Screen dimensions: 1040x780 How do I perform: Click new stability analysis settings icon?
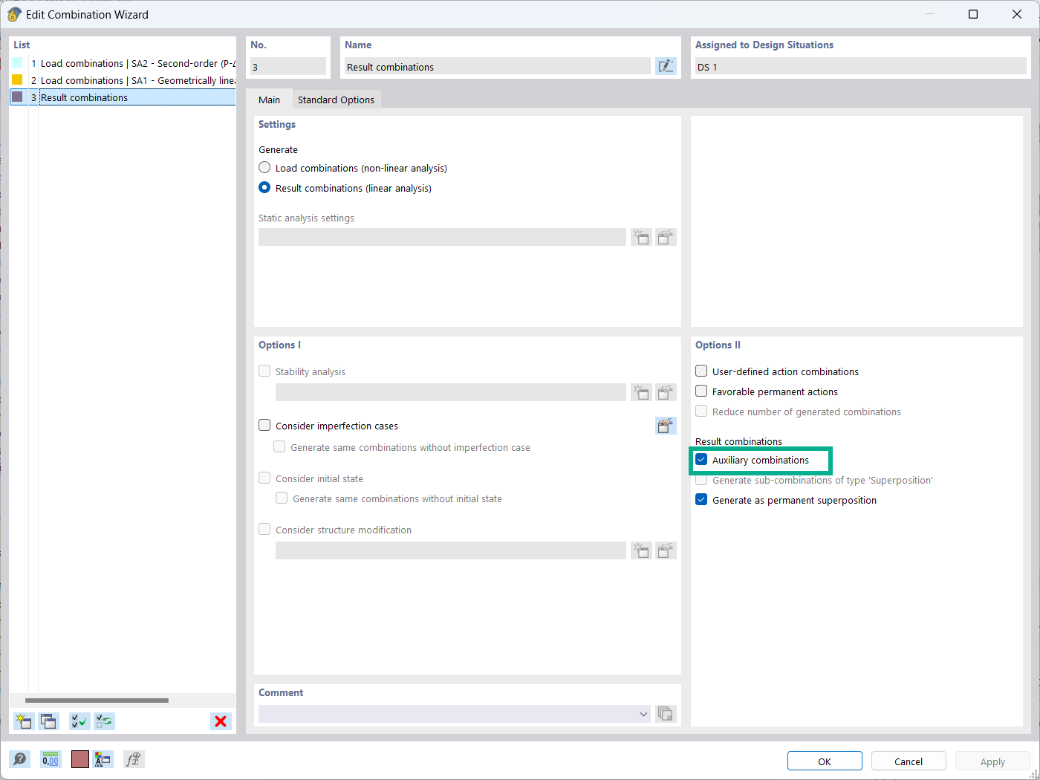click(641, 392)
